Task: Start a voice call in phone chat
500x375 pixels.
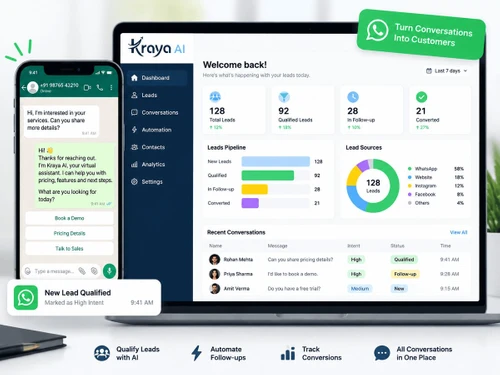Action: [x=100, y=87]
